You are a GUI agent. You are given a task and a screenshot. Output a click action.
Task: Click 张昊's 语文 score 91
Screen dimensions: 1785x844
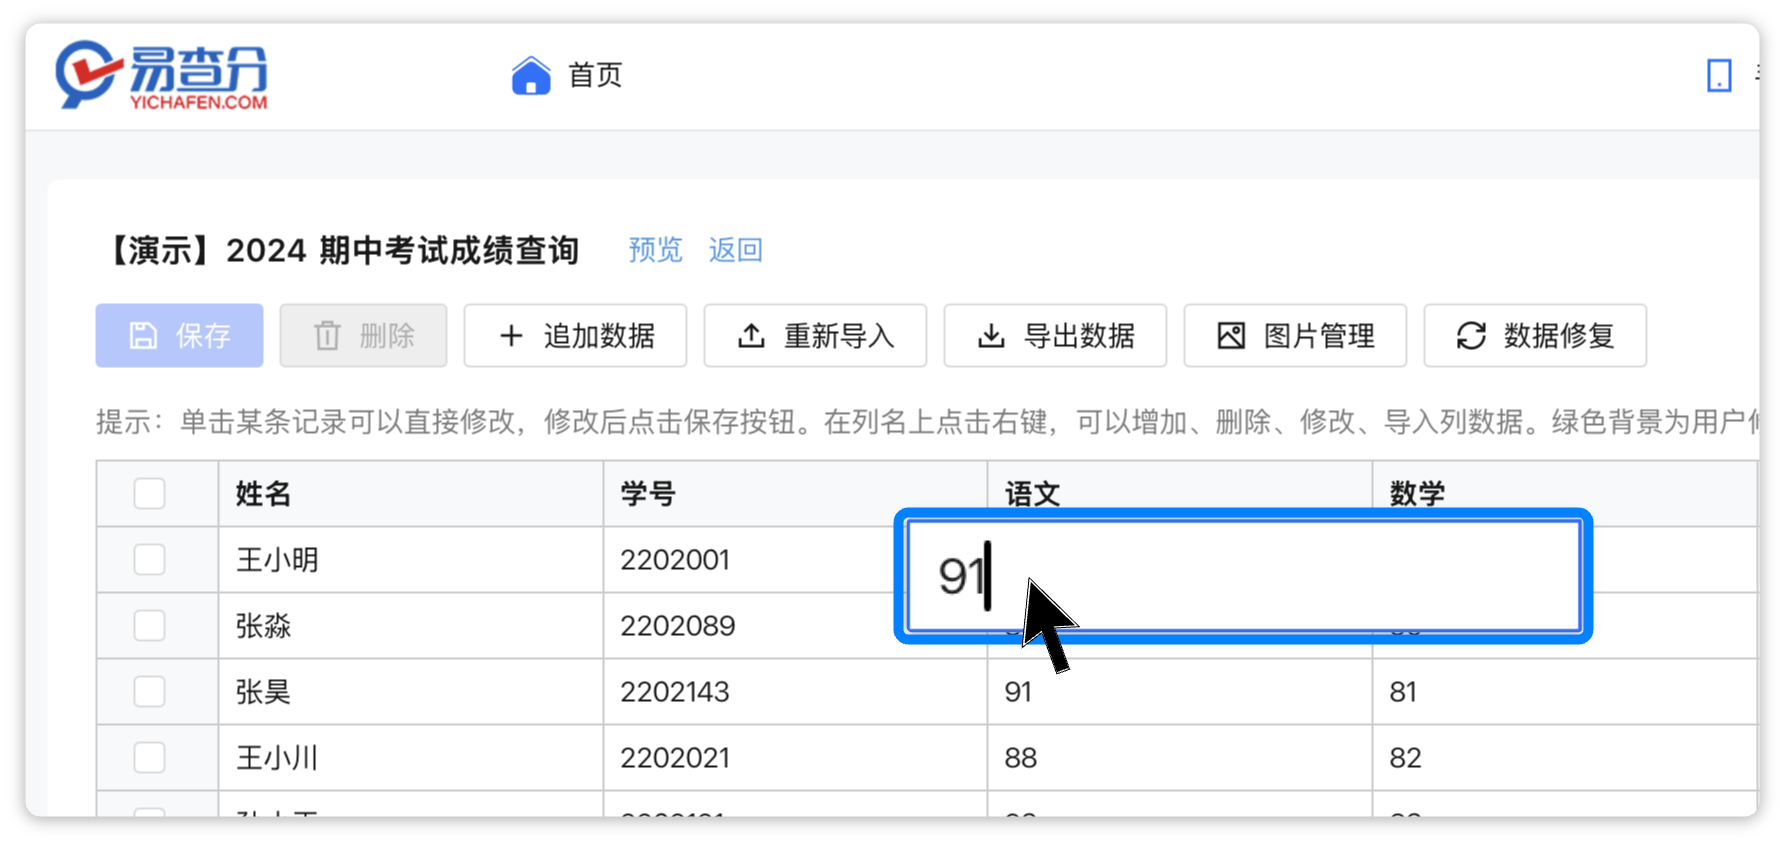(x=1180, y=692)
